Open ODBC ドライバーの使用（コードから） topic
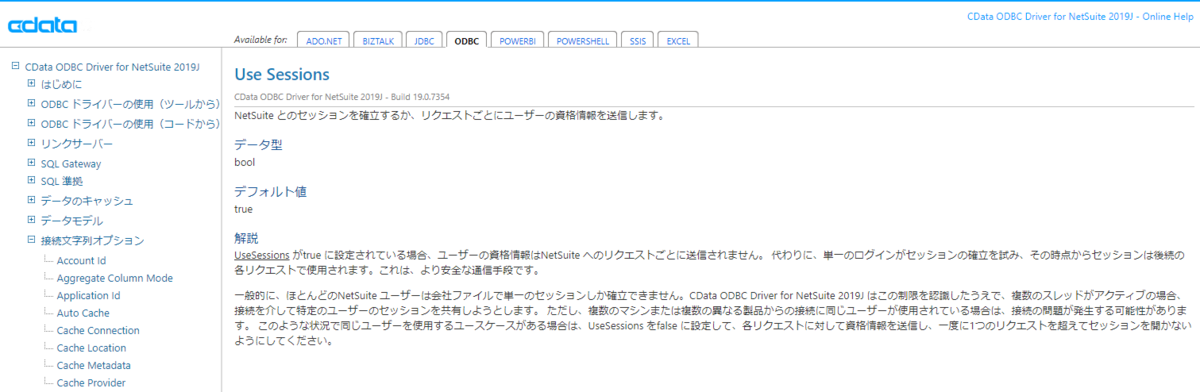Viewport: 1200px width, 392px height. coord(130,124)
